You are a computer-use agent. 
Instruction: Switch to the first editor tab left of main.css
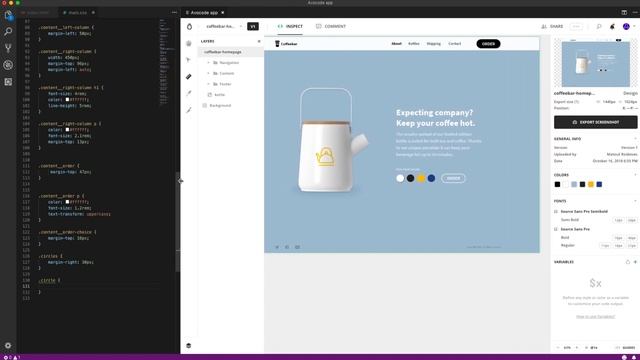click(x=37, y=13)
